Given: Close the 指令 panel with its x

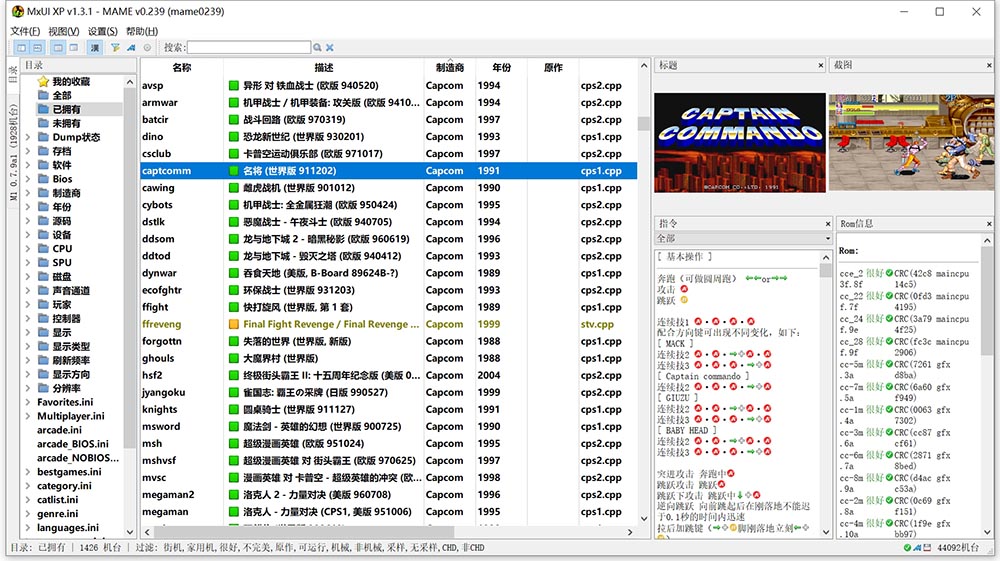Looking at the screenshot, I should pos(828,224).
